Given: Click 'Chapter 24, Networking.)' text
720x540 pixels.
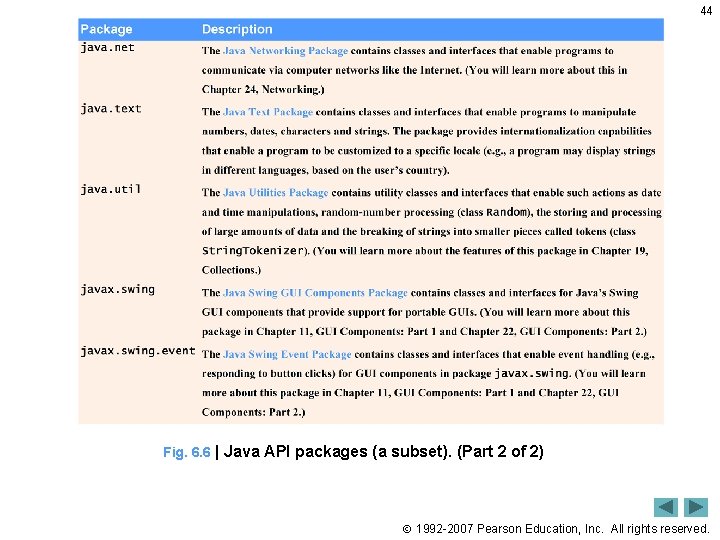Looking at the screenshot, I should [263, 90].
